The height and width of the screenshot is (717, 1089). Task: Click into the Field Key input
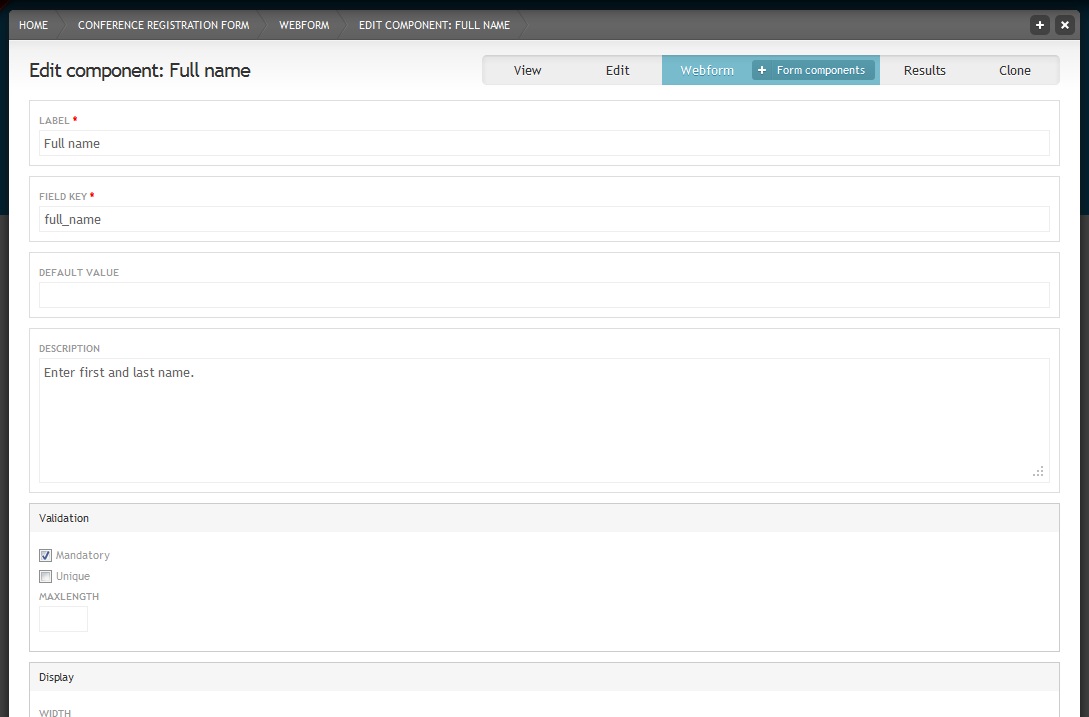(x=544, y=219)
